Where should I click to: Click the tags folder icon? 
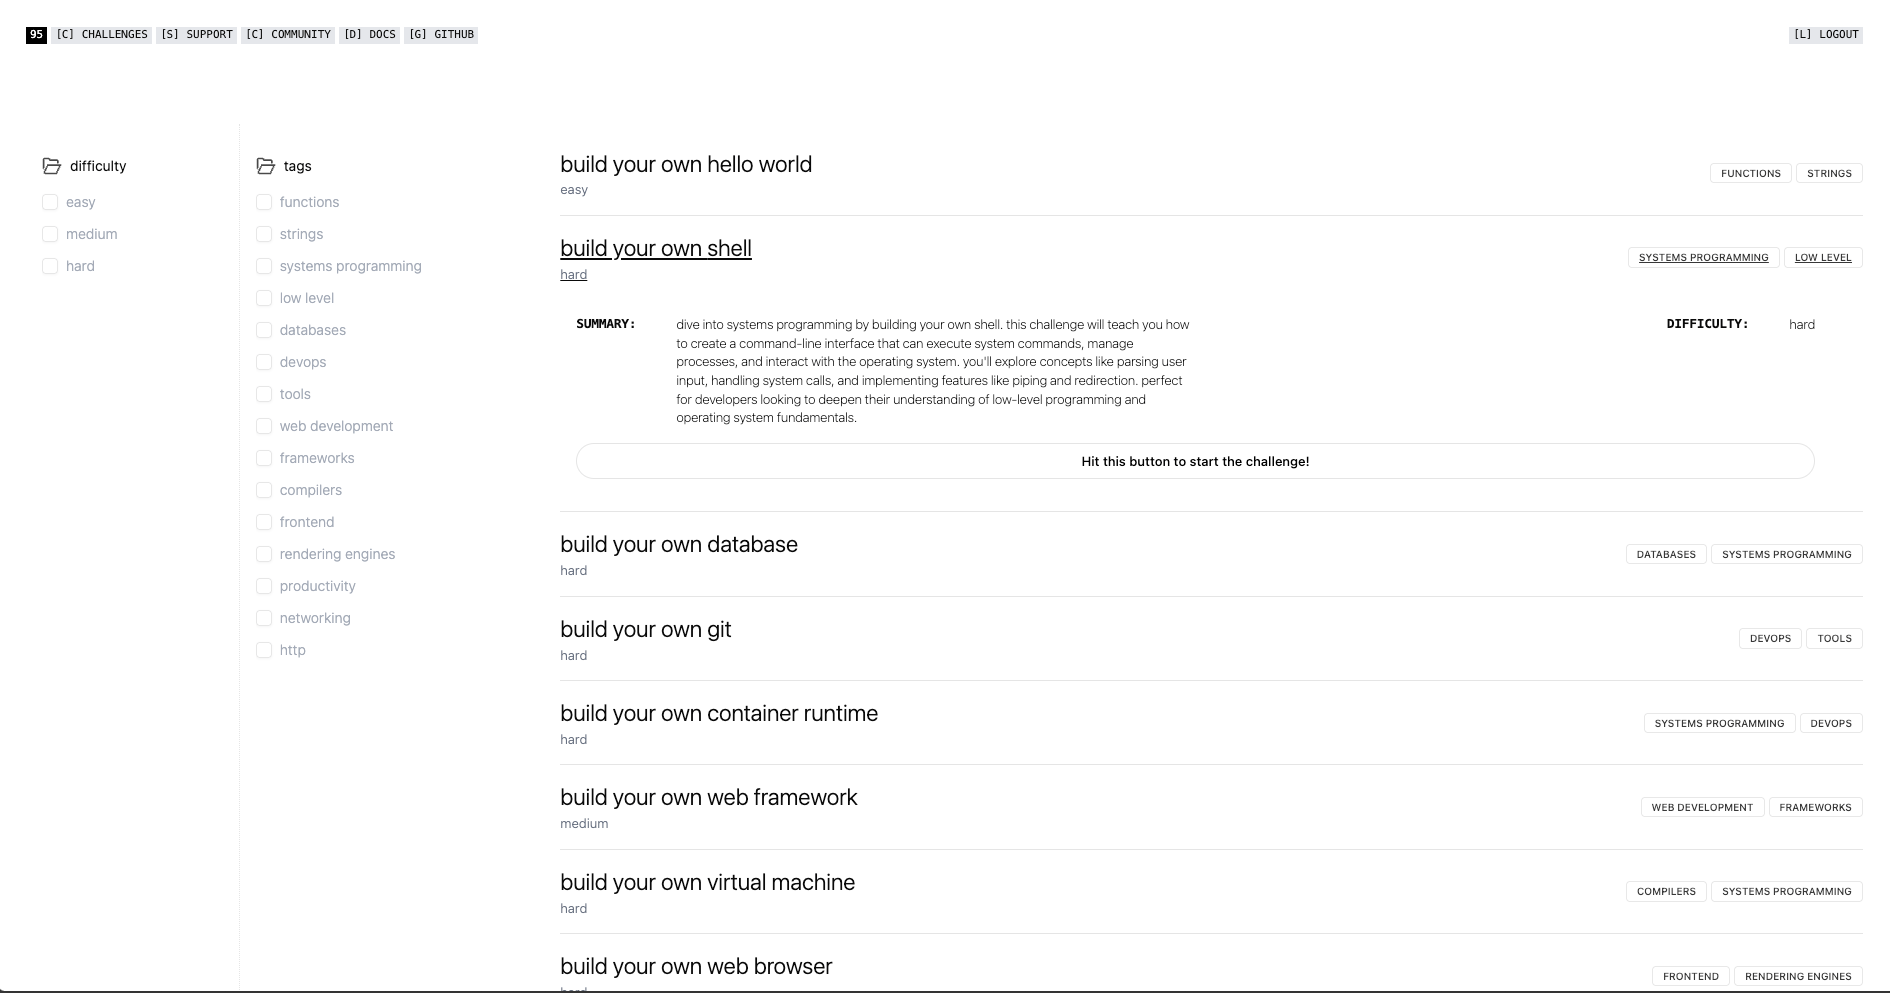coord(266,166)
